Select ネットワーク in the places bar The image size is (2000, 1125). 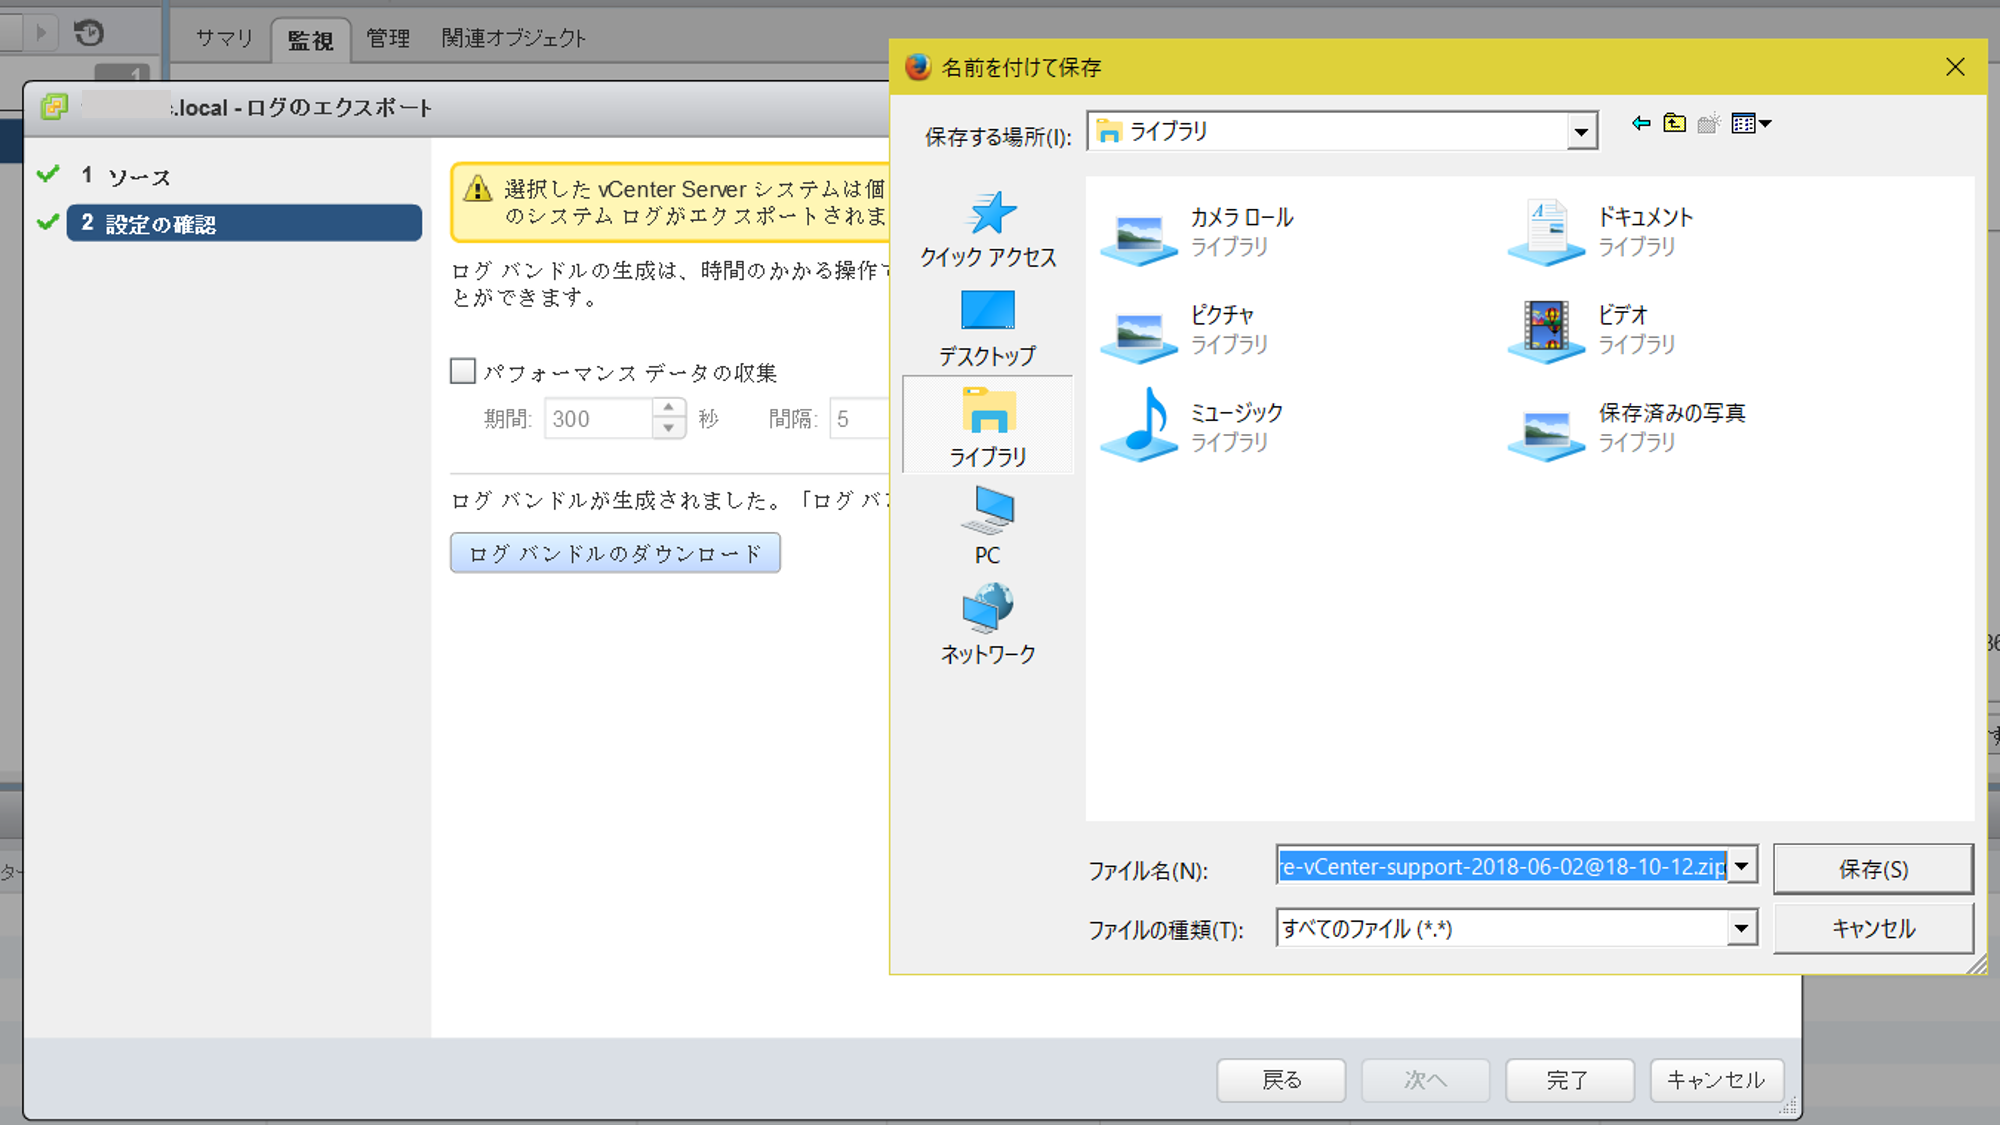pos(988,625)
